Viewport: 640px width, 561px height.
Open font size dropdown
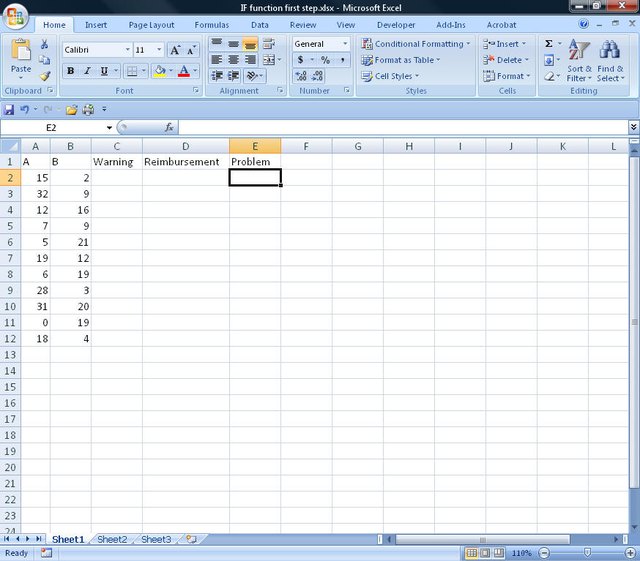(159, 50)
